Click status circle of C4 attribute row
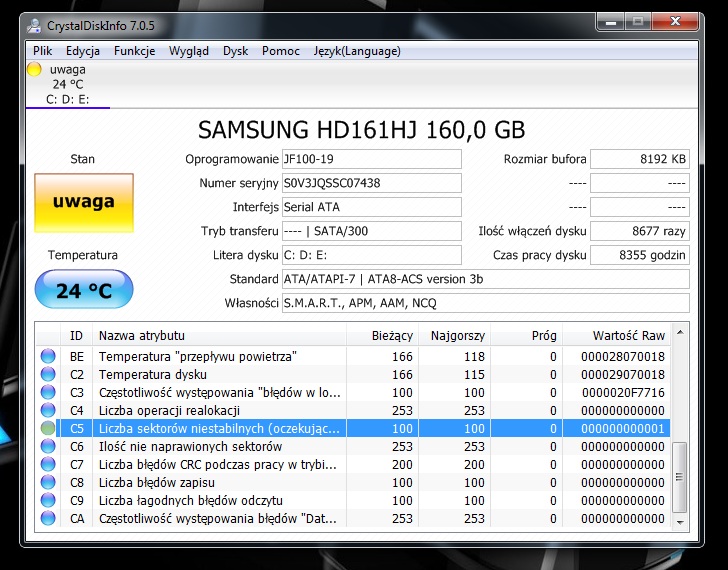Screen dimensions: 728x570 pyautogui.click(x=48, y=410)
